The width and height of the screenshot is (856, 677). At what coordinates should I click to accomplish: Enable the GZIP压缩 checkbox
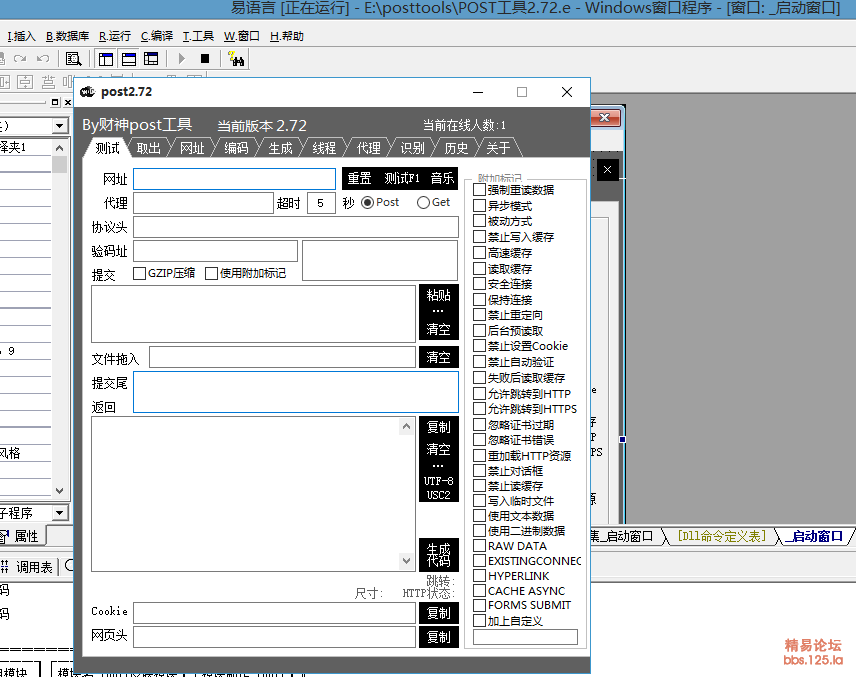click(140, 273)
